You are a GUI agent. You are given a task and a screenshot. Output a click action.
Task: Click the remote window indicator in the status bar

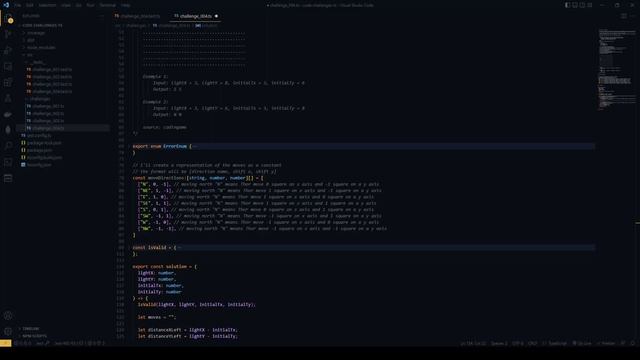click(x=5, y=343)
